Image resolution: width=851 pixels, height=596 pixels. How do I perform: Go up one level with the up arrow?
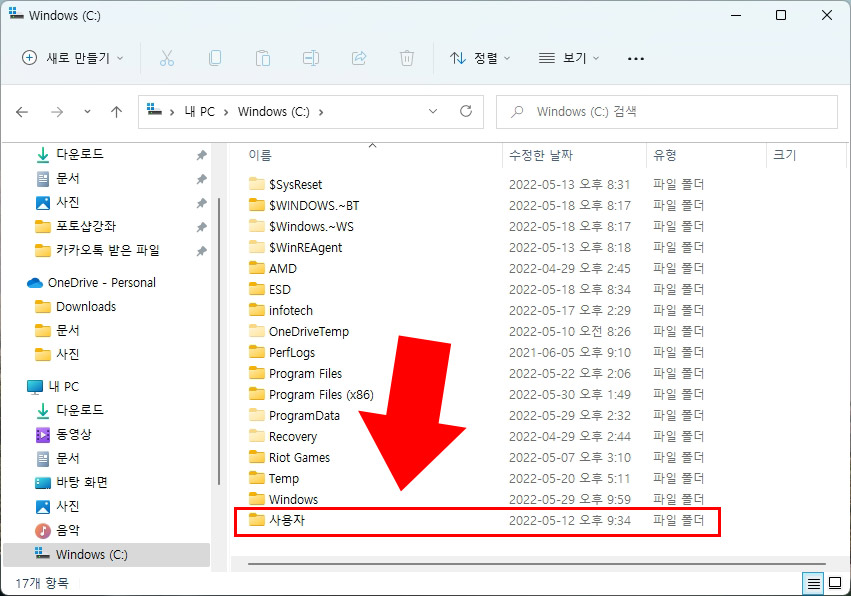(x=116, y=112)
